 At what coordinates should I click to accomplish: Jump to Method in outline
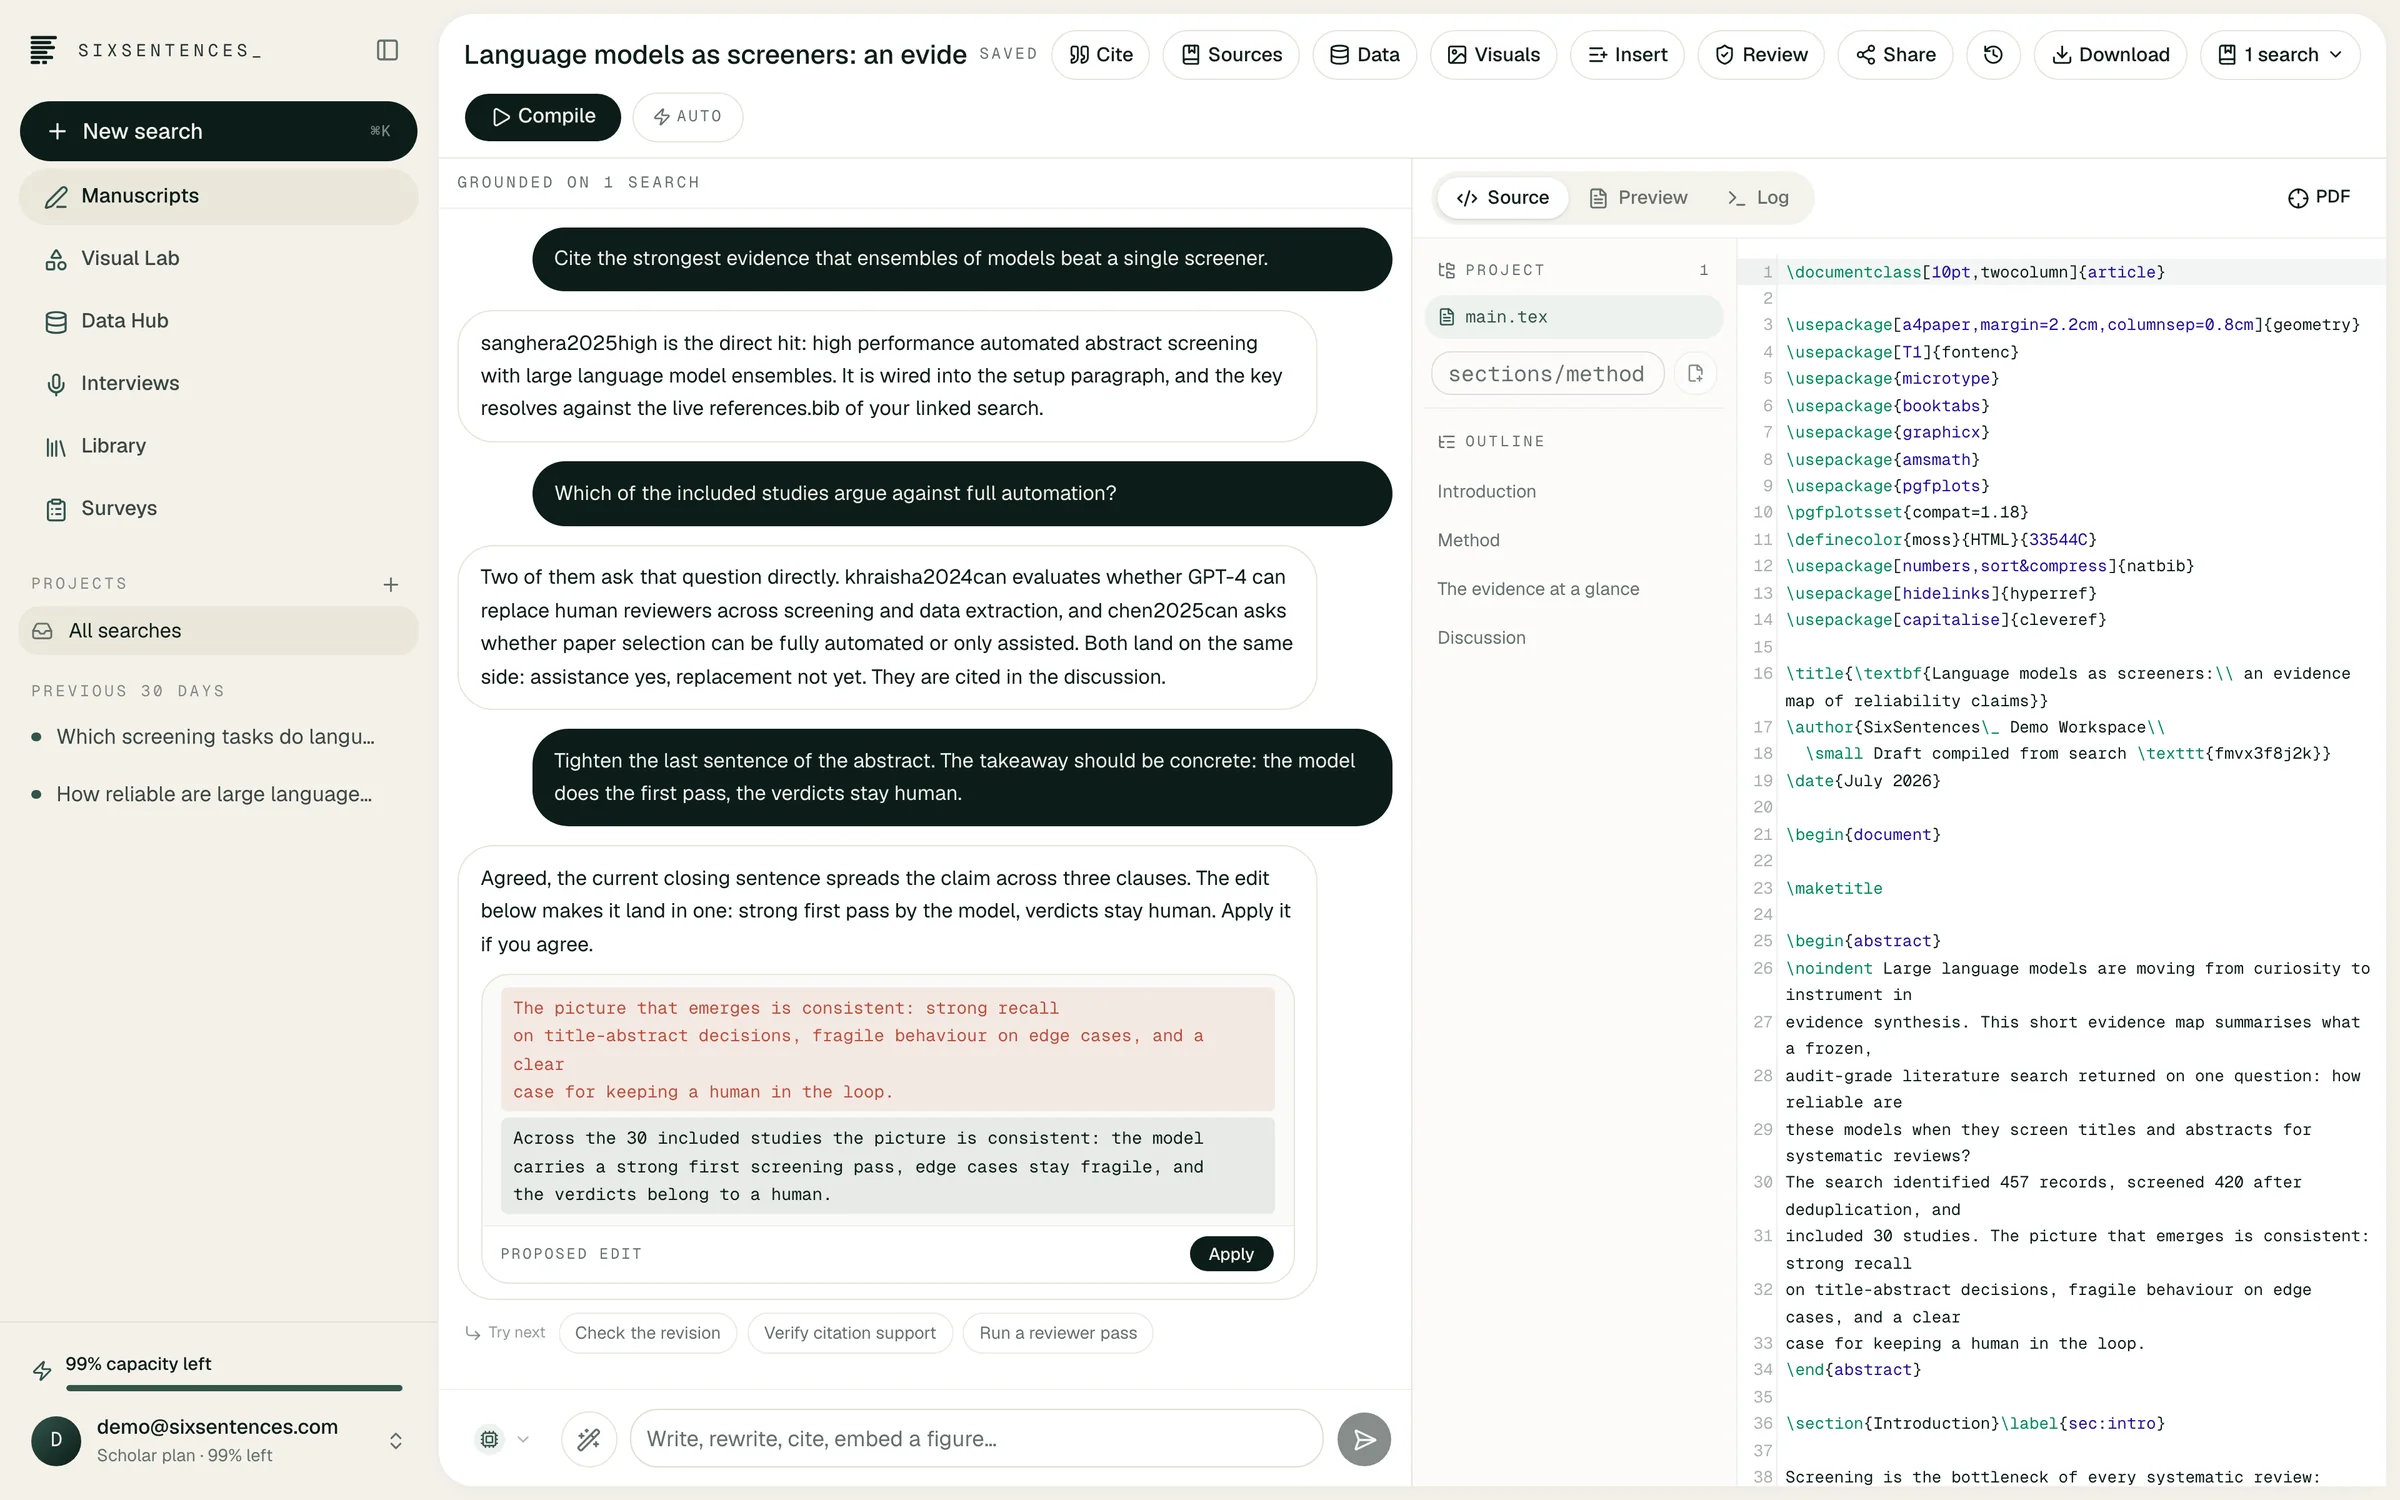point(1468,540)
